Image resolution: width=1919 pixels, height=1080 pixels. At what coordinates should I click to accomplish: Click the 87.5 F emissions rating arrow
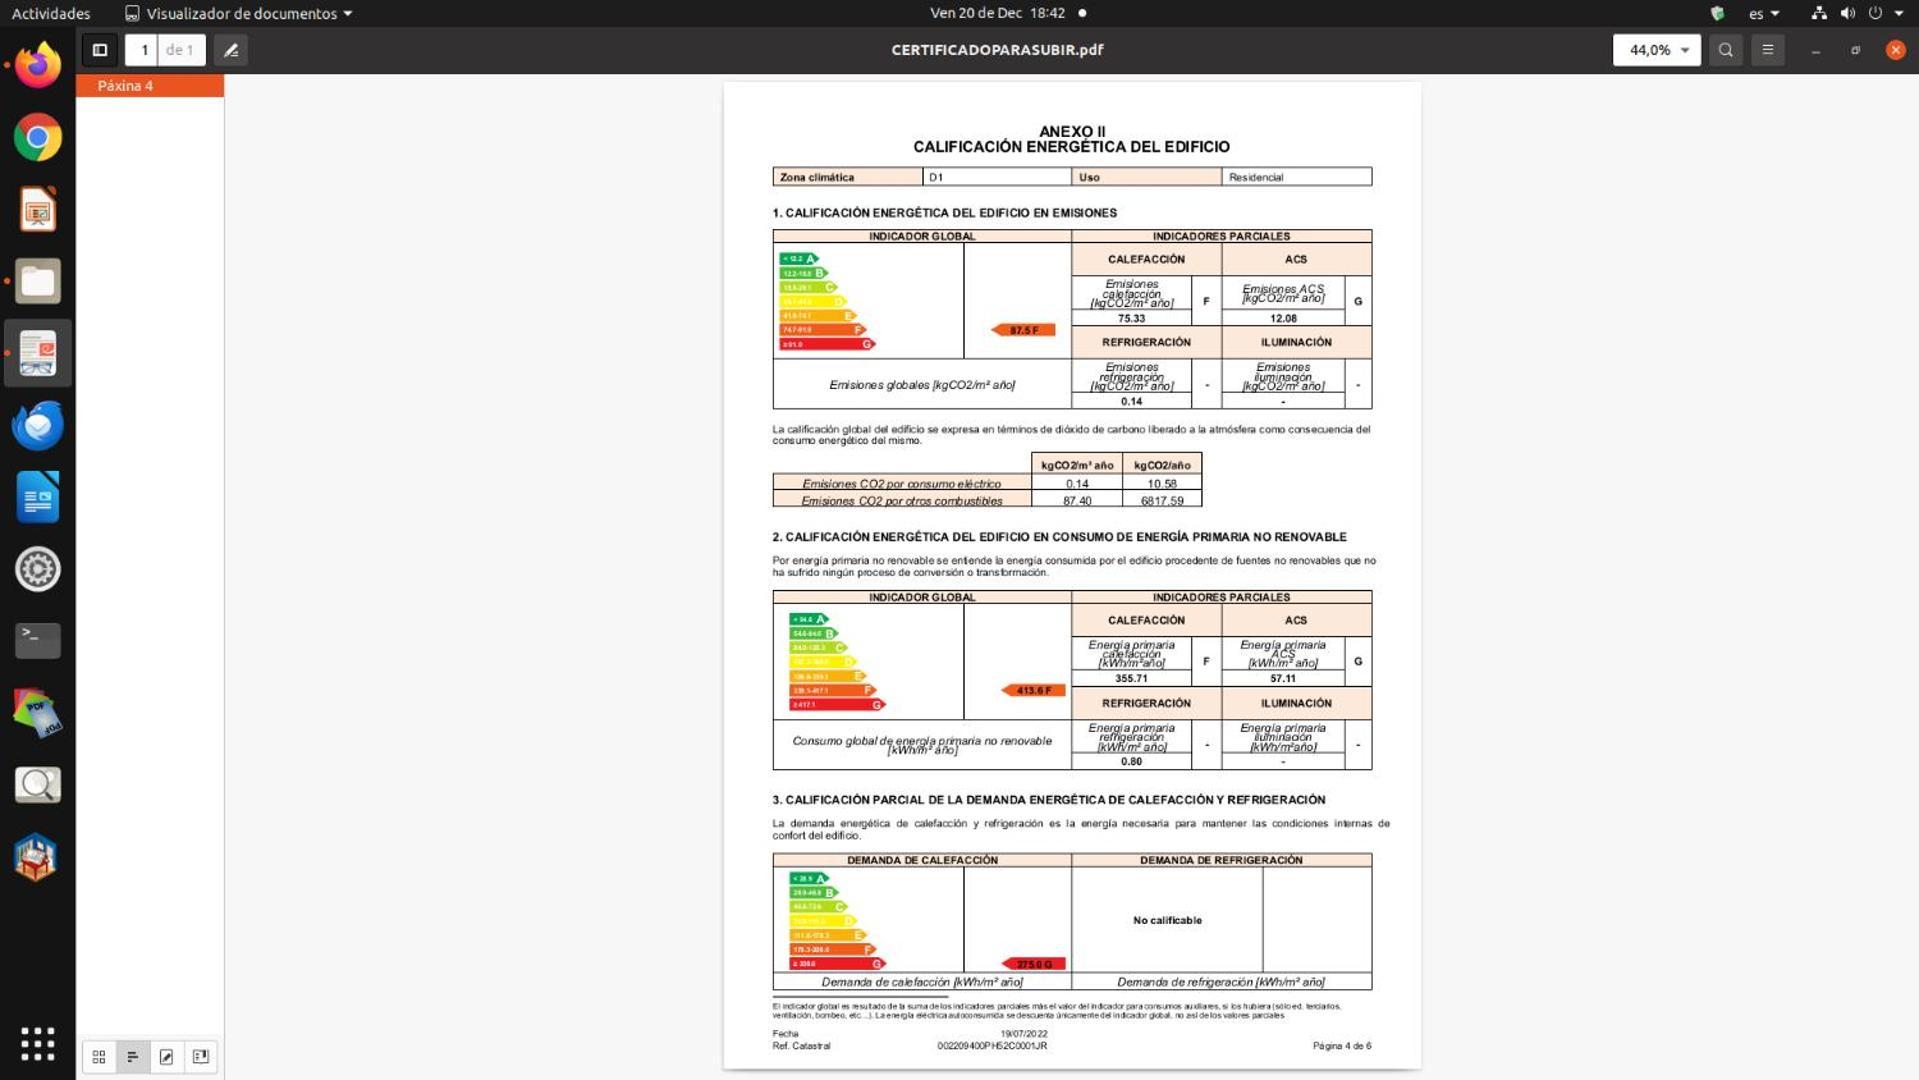(1023, 330)
